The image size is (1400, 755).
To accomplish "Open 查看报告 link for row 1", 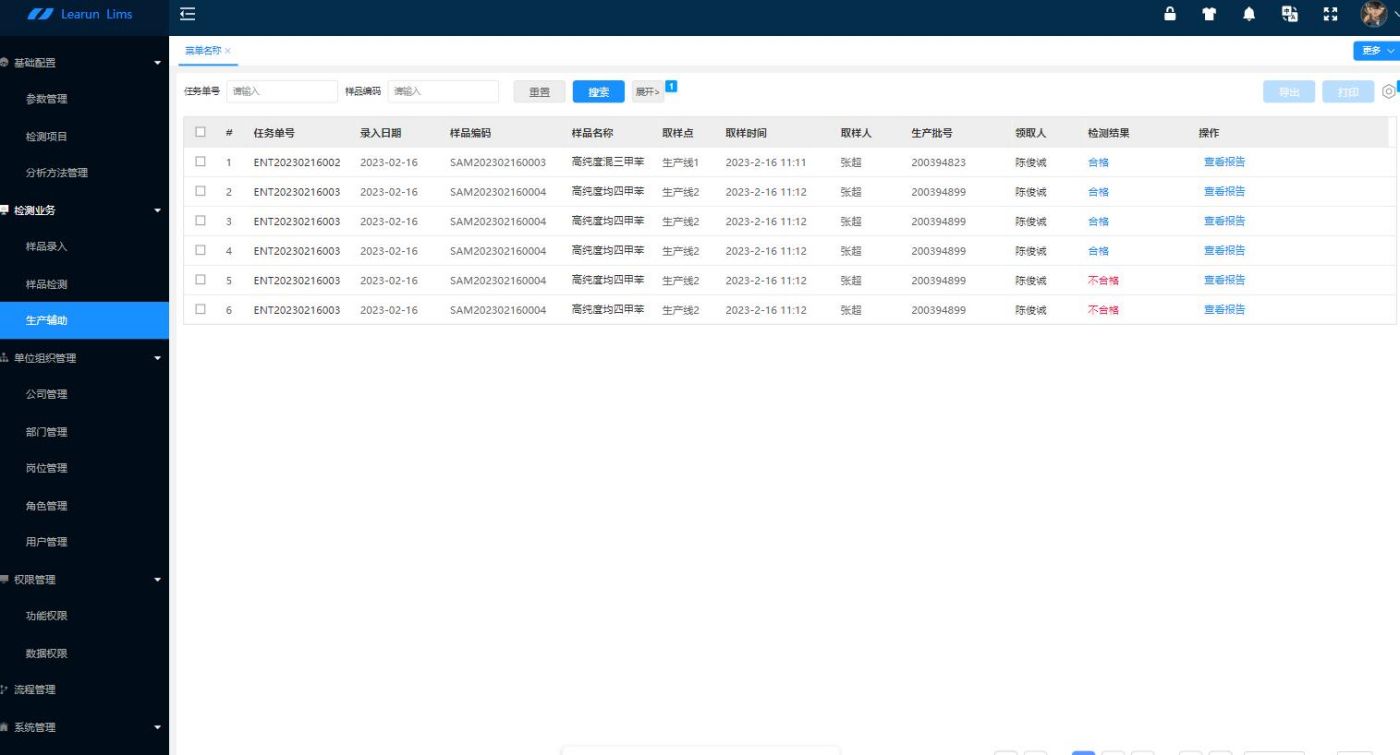I will click(1224, 162).
